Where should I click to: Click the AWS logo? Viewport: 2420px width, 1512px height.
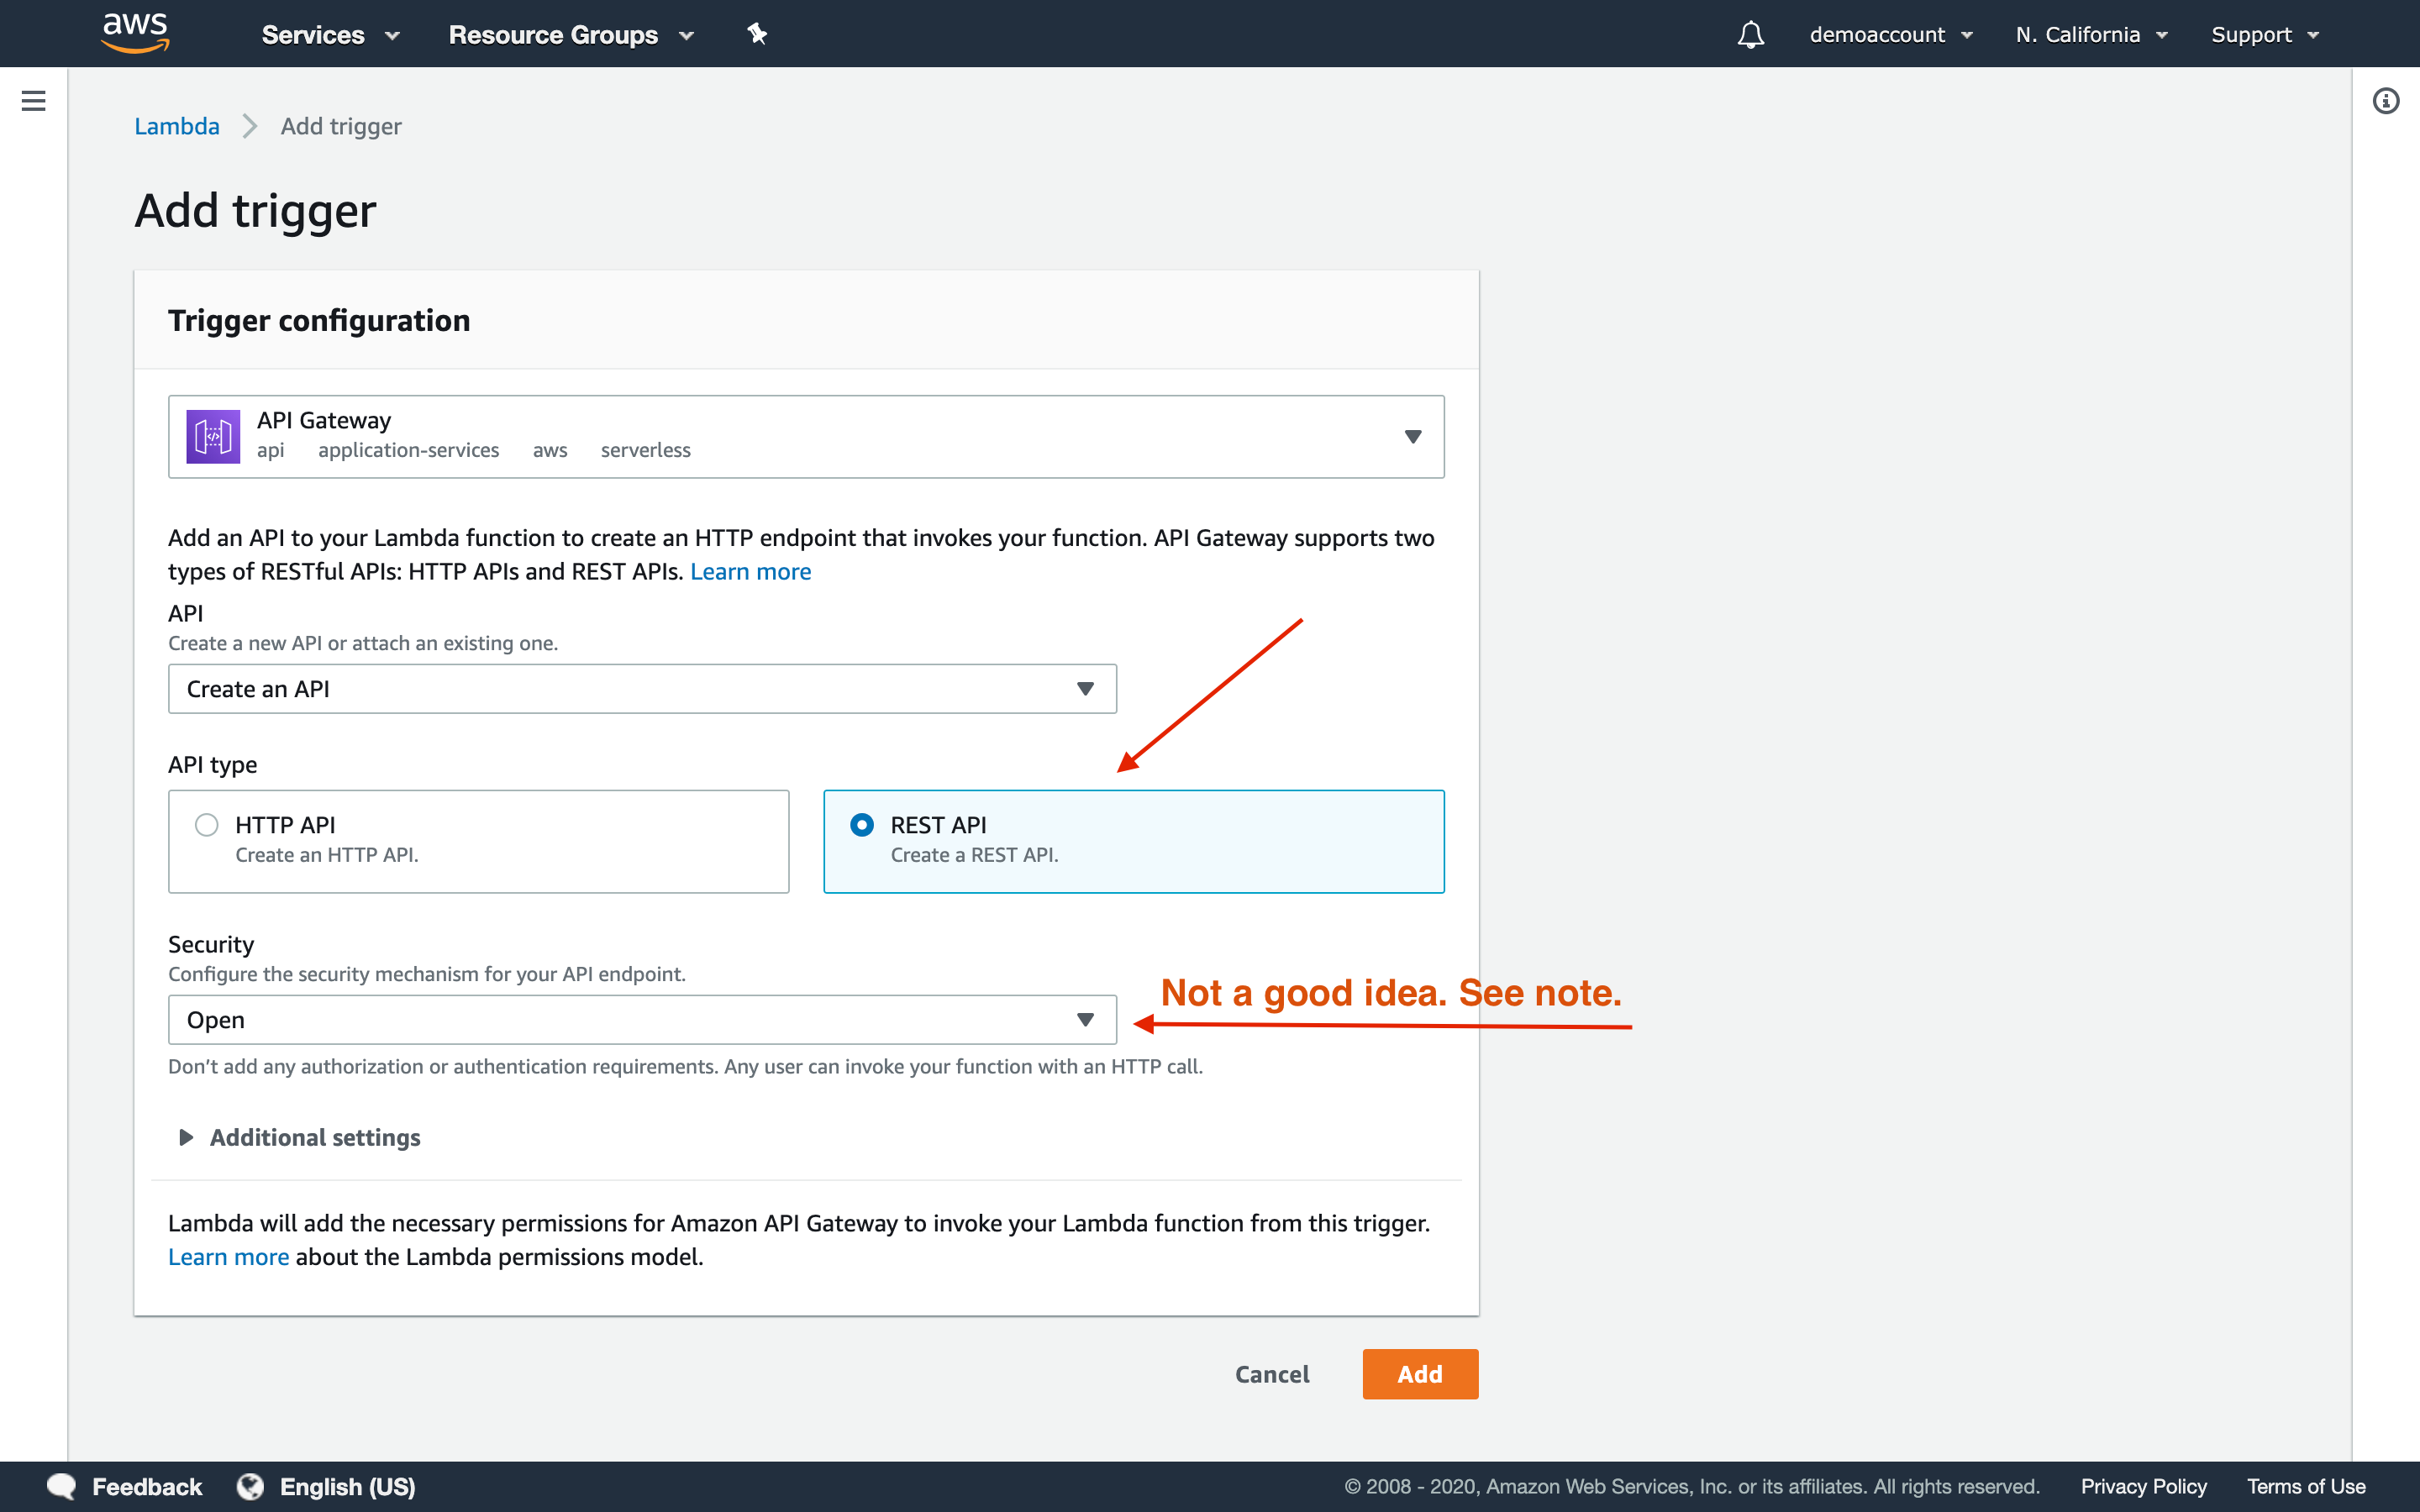136,33
